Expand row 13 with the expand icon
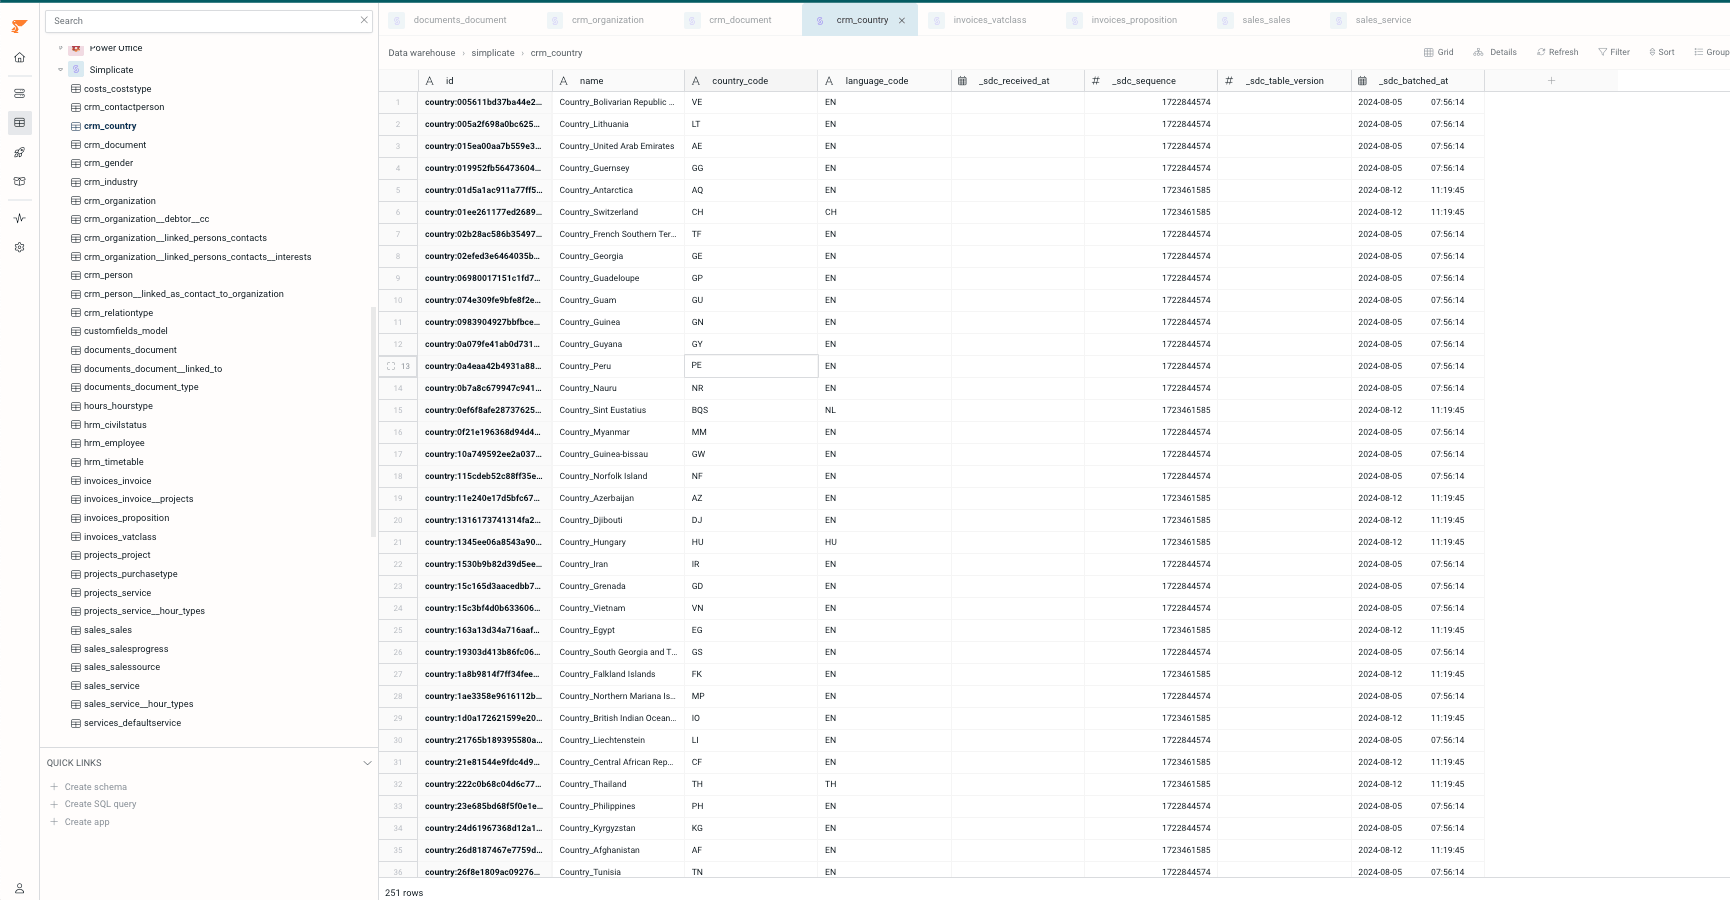Viewport: 1730px width, 900px height. 391,366
